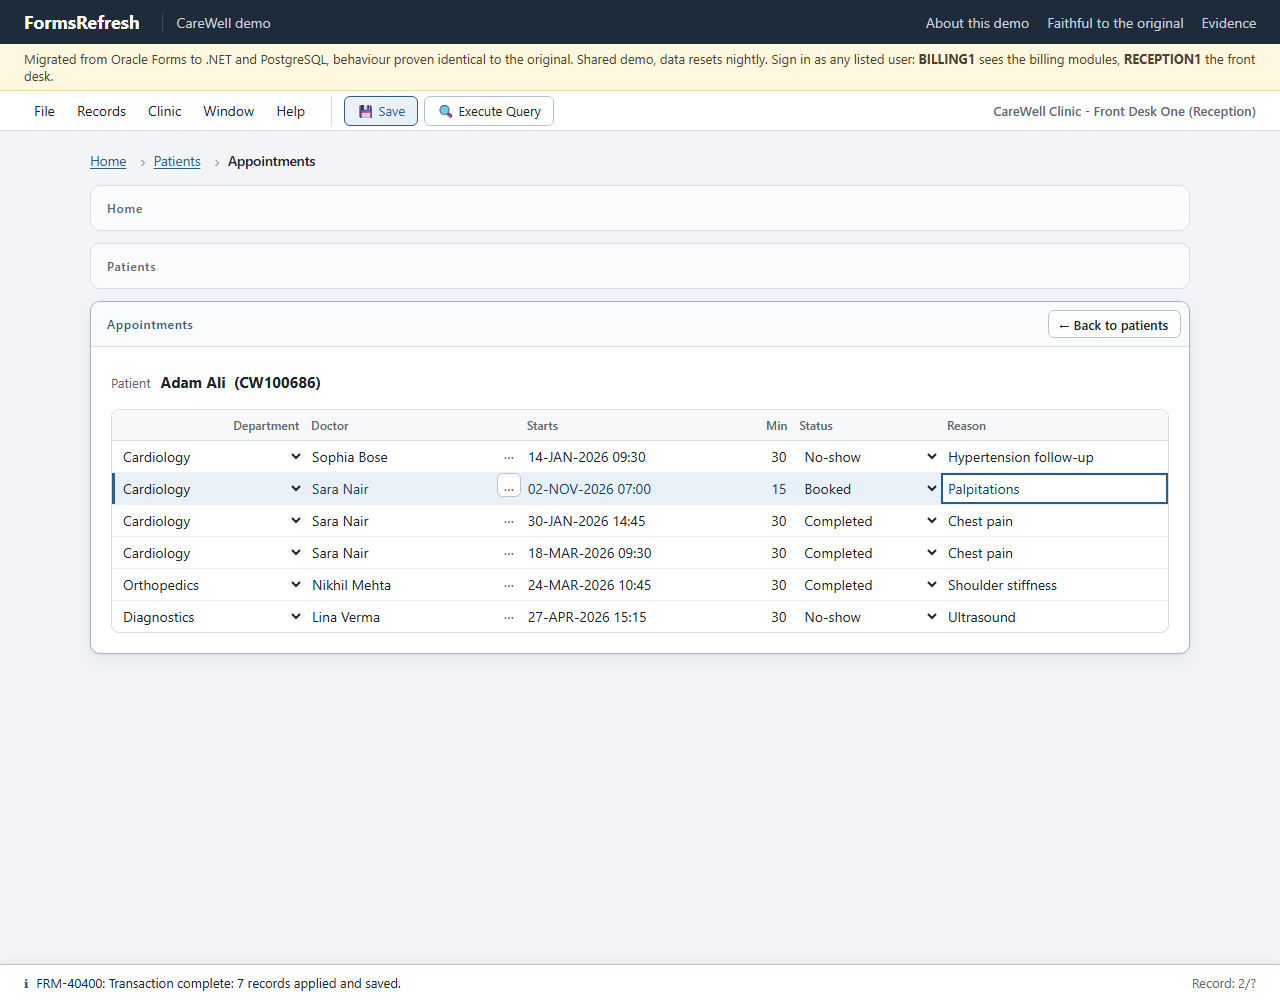This screenshot has height=1000, width=1280.
Task: Open doctor lookup for Lina Verma
Action: [509, 617]
